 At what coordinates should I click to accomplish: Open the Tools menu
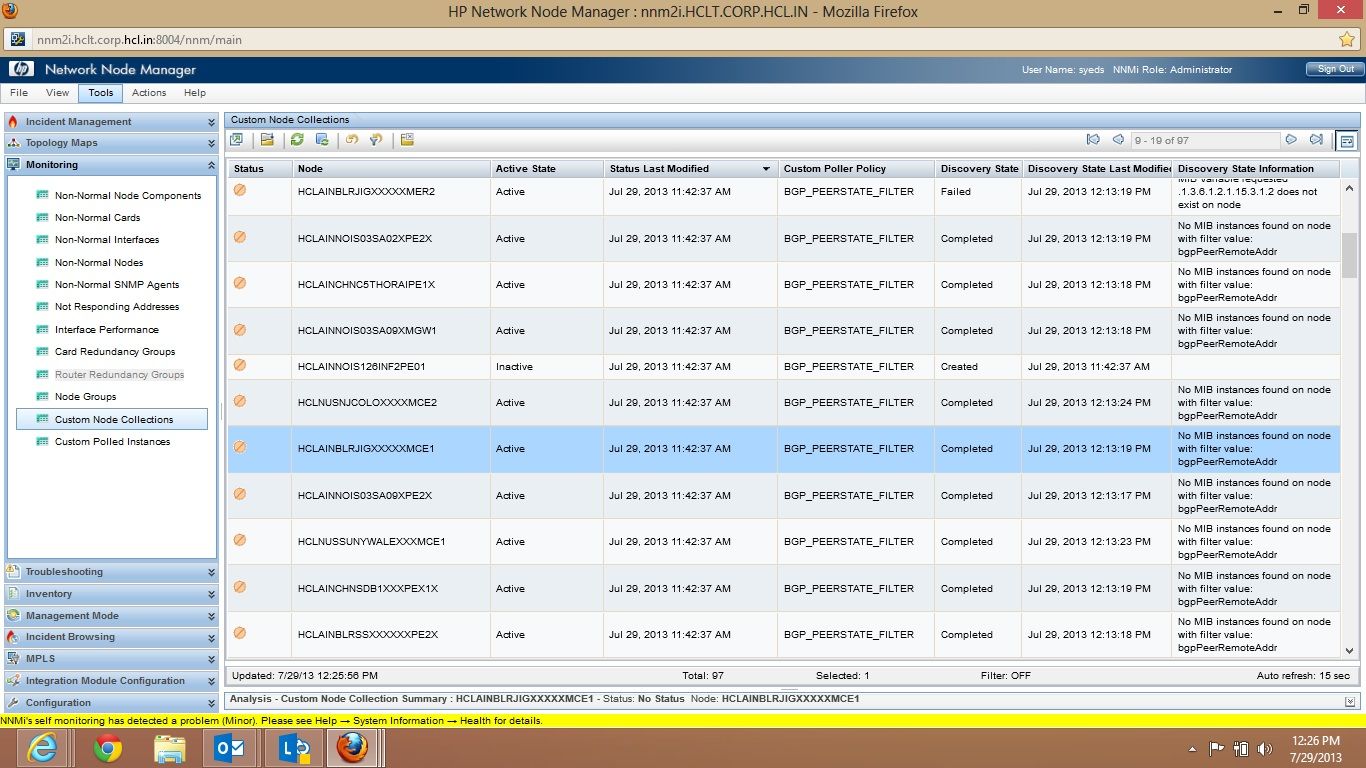(x=100, y=93)
